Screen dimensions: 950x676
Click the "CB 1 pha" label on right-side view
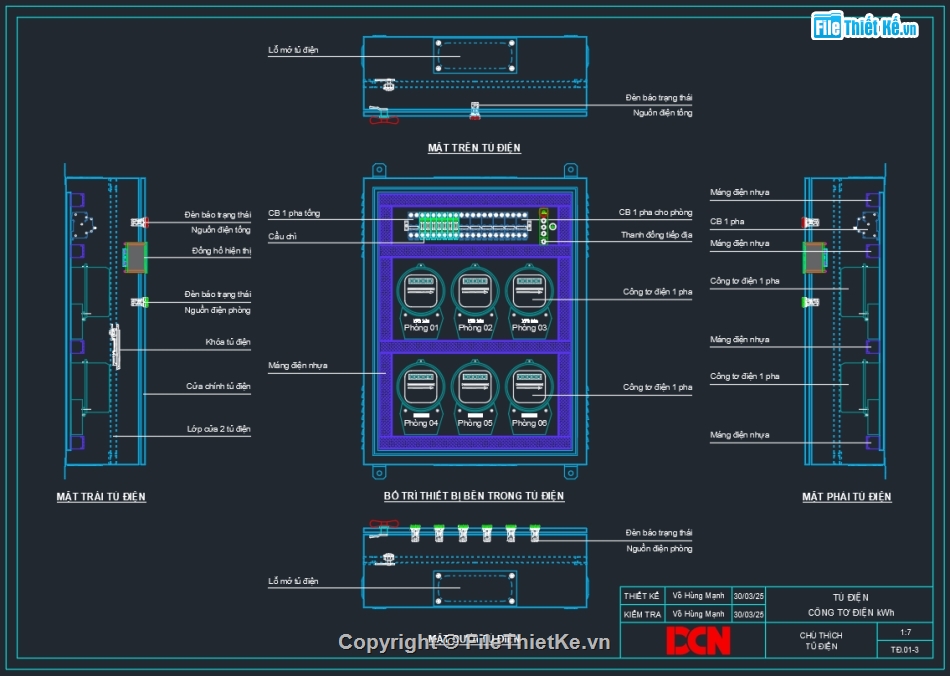[x=727, y=222]
